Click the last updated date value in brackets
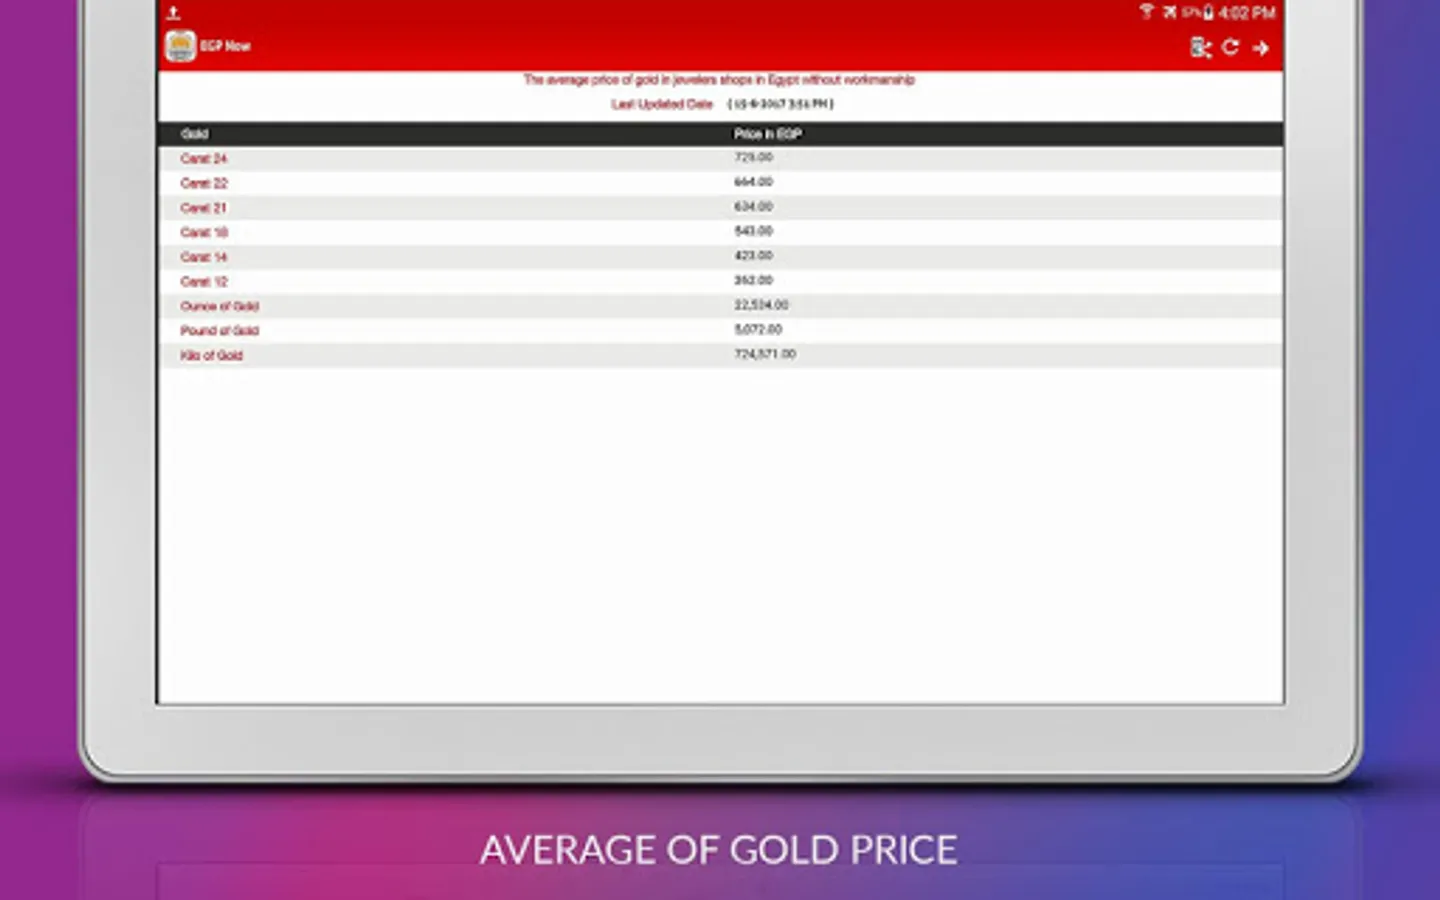The image size is (1440, 900). pos(780,104)
